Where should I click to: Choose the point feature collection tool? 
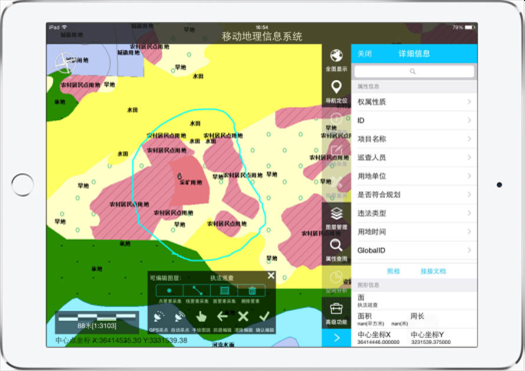(x=169, y=291)
